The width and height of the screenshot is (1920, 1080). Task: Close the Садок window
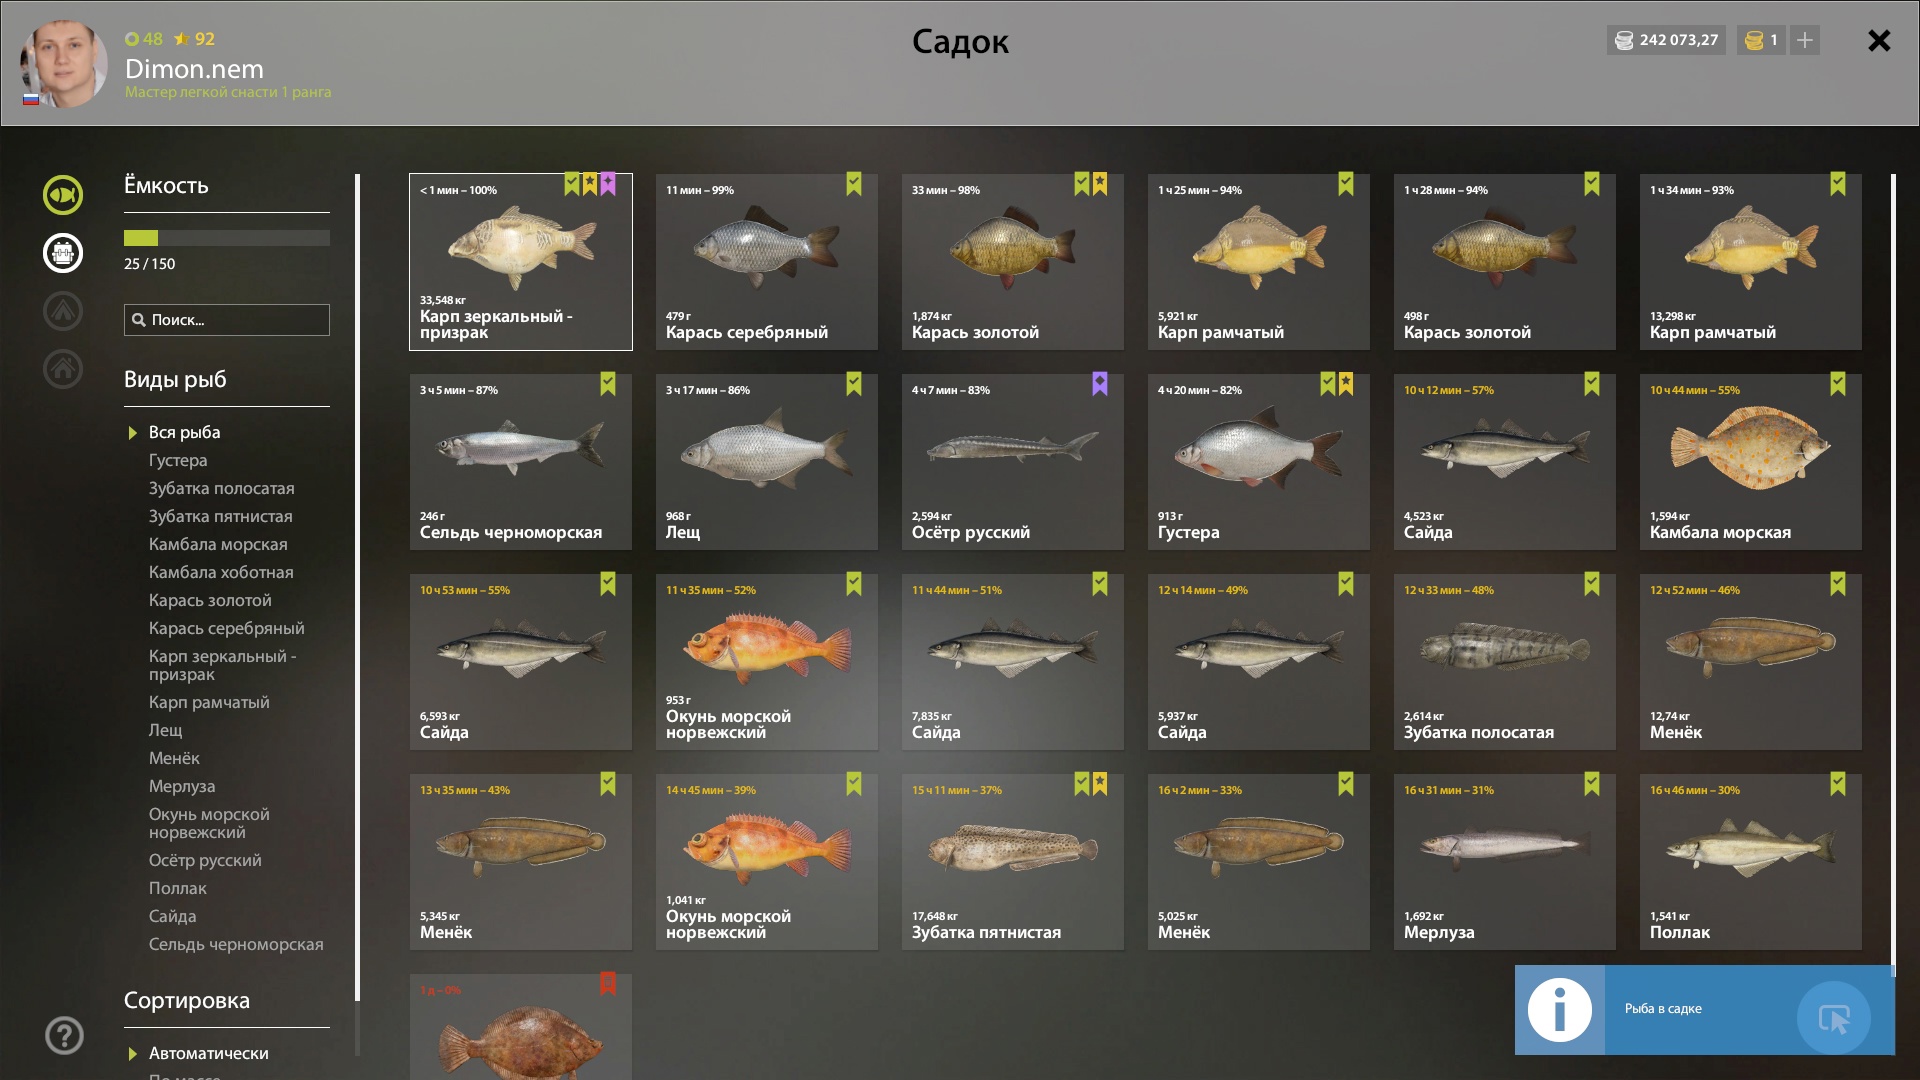click(x=1879, y=40)
